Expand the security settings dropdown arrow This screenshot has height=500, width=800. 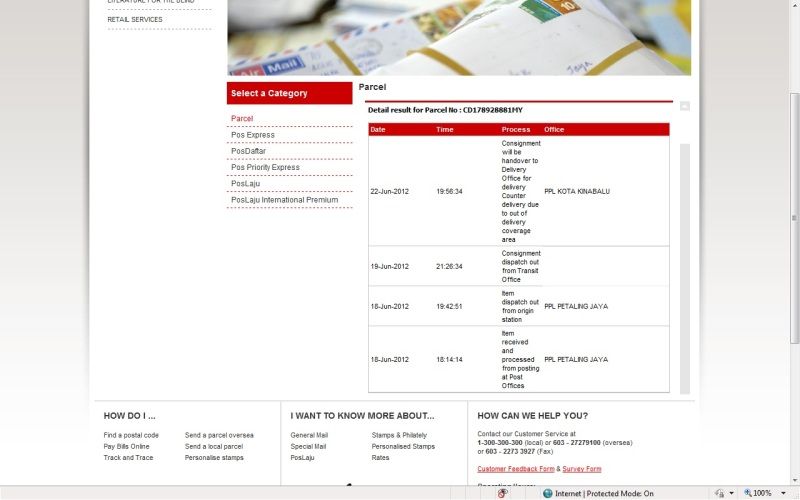pos(731,493)
